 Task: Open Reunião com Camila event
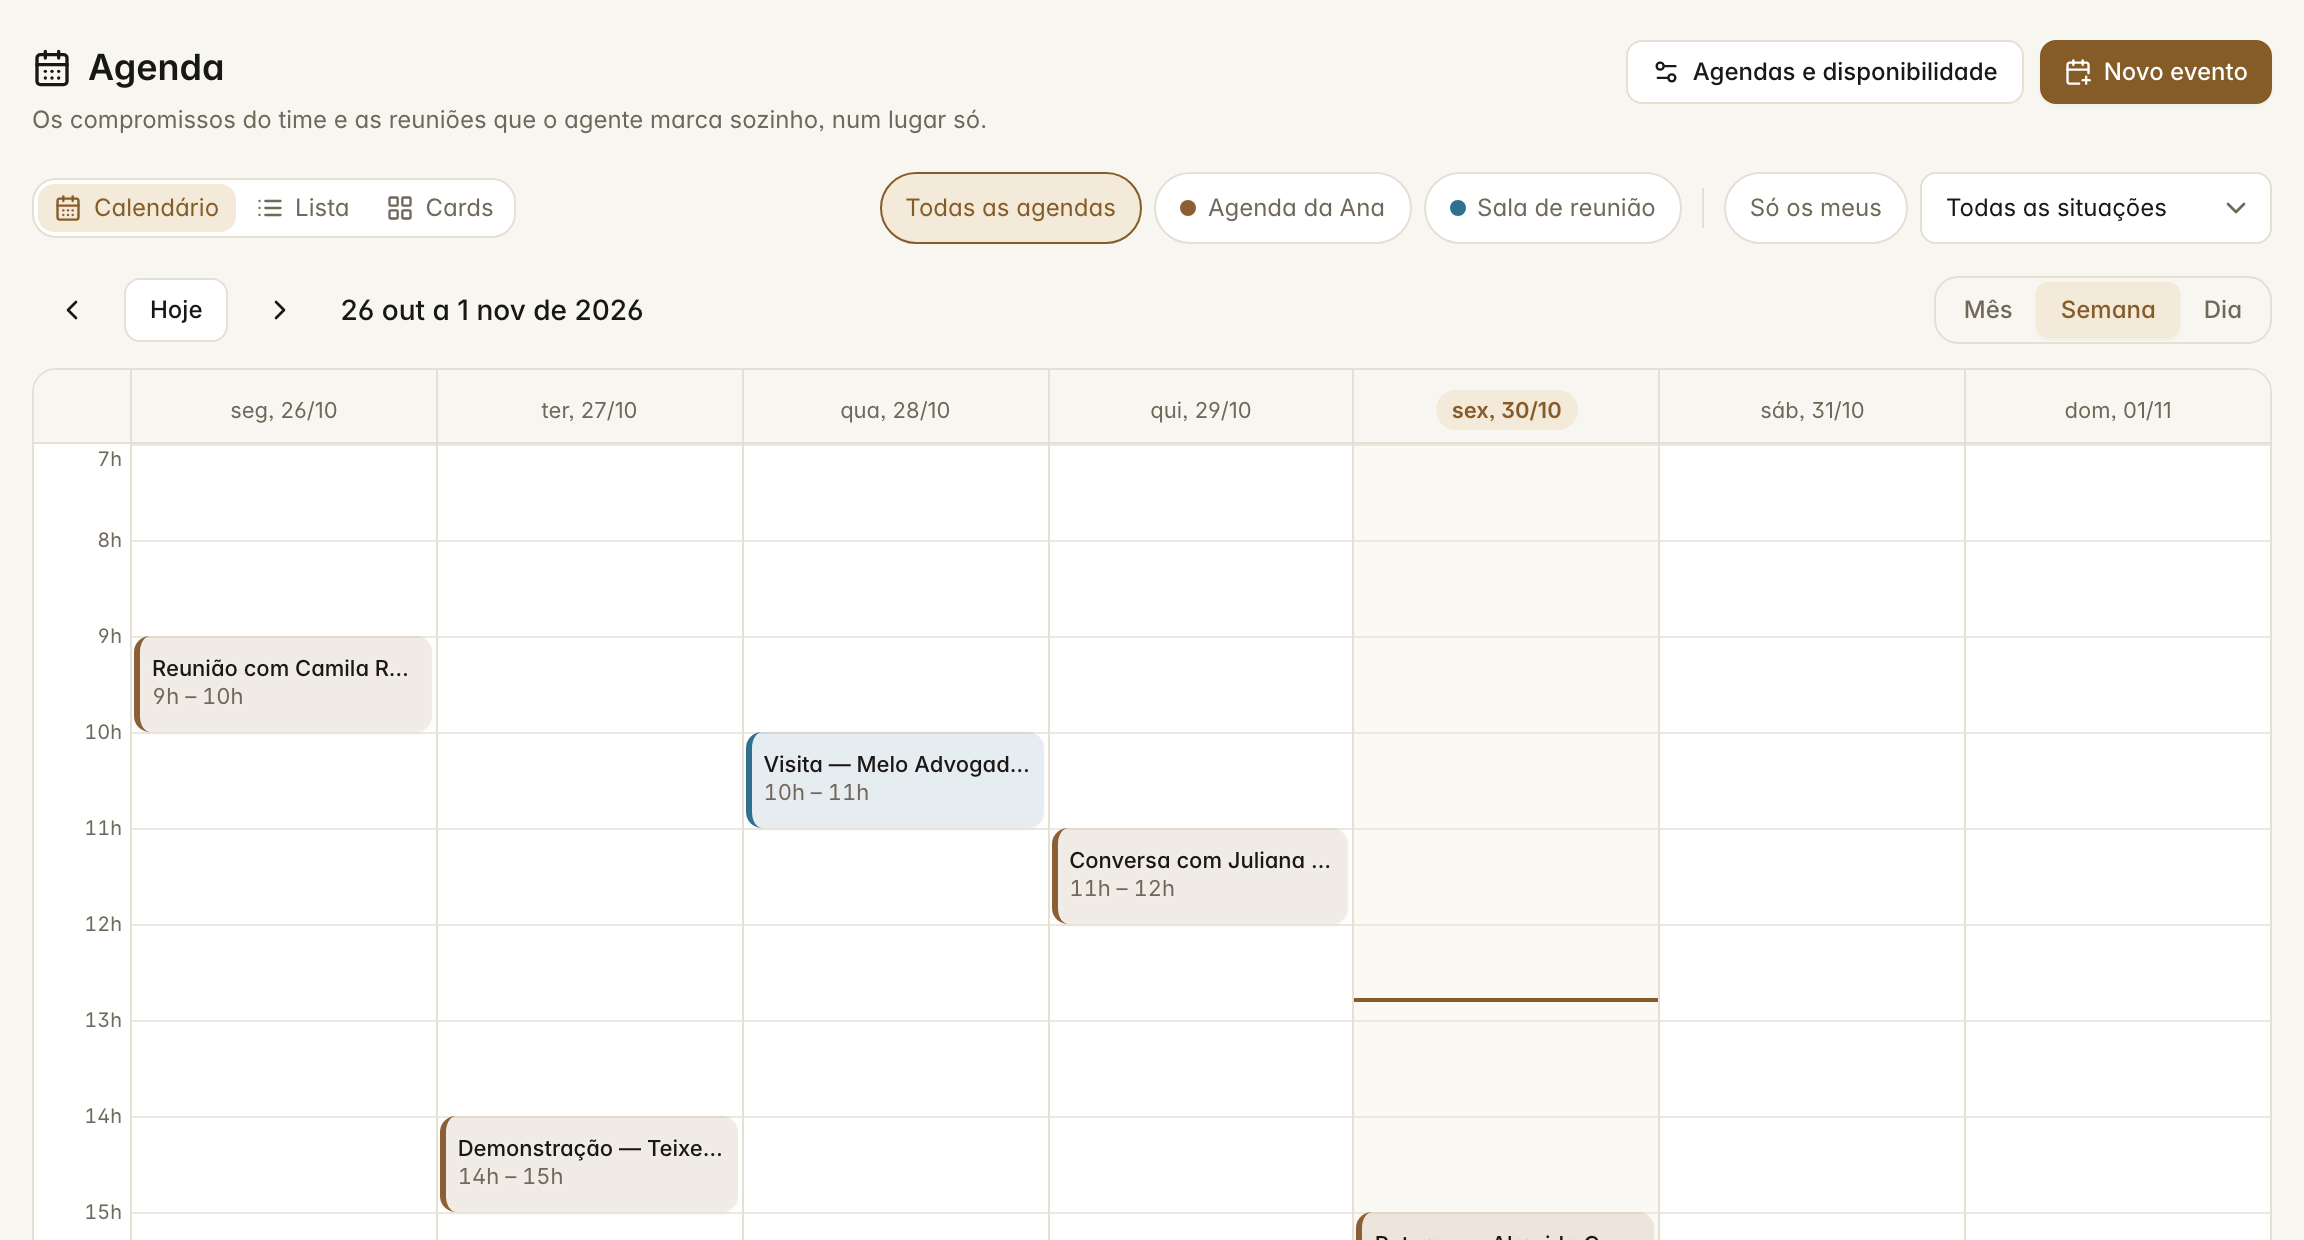[x=283, y=684]
